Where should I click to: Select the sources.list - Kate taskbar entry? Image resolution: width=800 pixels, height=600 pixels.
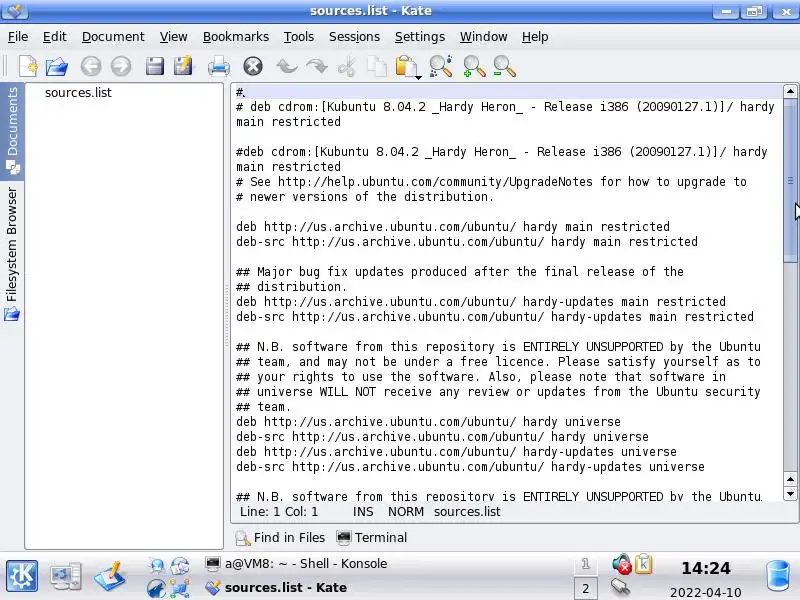[x=276, y=587]
